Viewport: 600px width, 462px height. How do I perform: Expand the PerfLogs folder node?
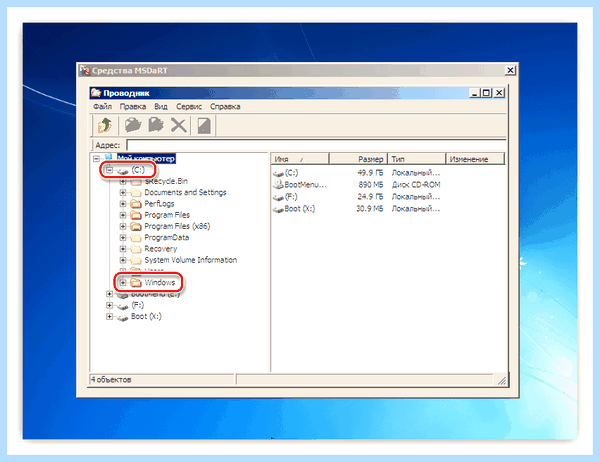tap(123, 204)
